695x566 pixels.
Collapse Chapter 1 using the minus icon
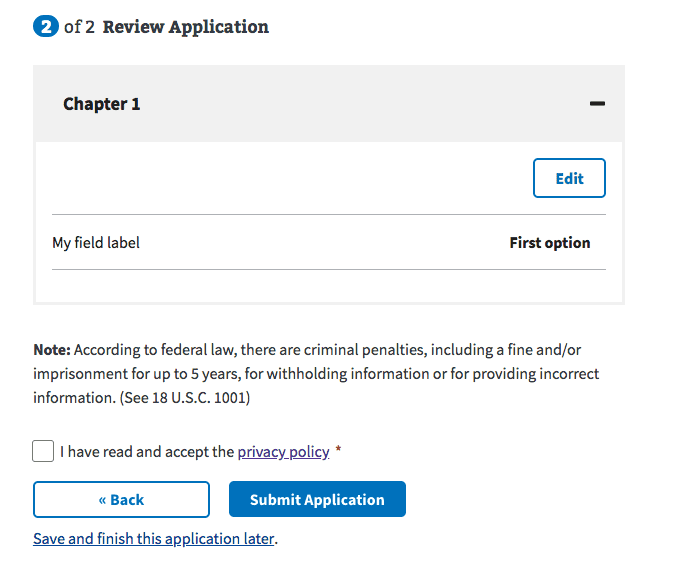click(x=597, y=104)
